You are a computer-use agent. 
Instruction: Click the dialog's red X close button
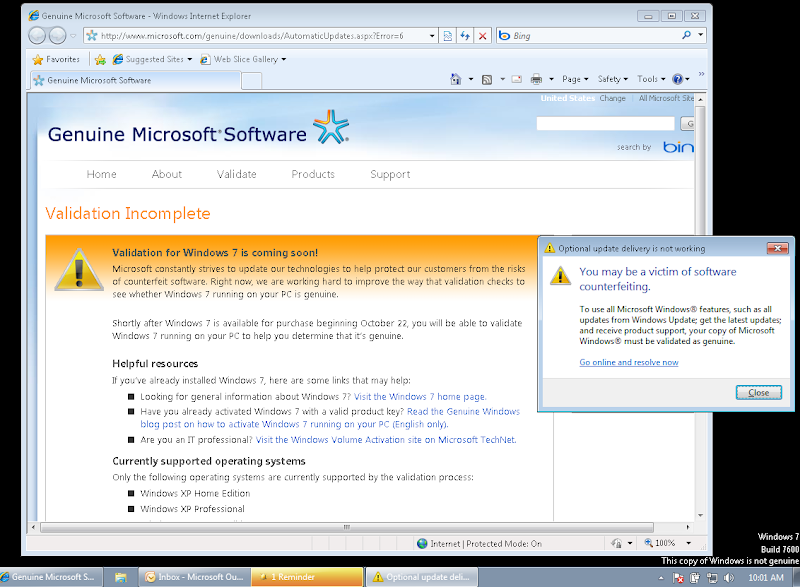pos(778,248)
